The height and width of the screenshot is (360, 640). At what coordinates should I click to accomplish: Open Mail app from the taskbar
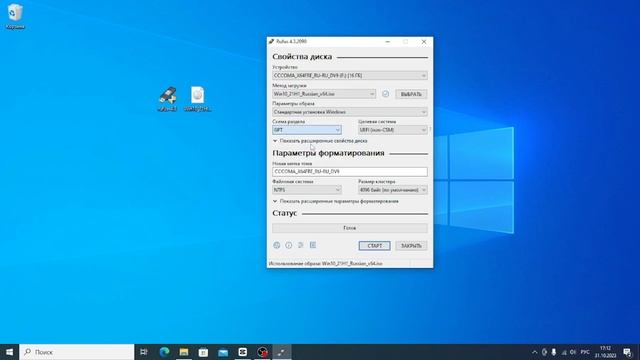pos(223,352)
